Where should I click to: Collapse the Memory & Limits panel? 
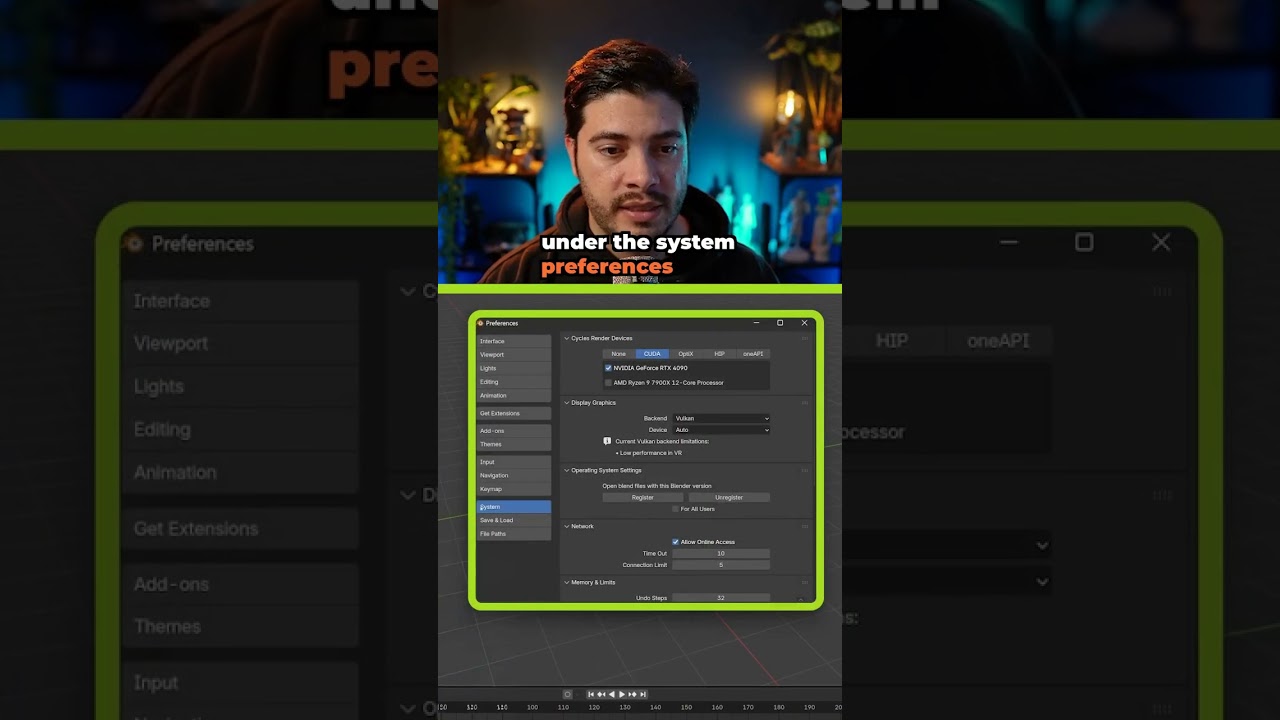pos(567,582)
